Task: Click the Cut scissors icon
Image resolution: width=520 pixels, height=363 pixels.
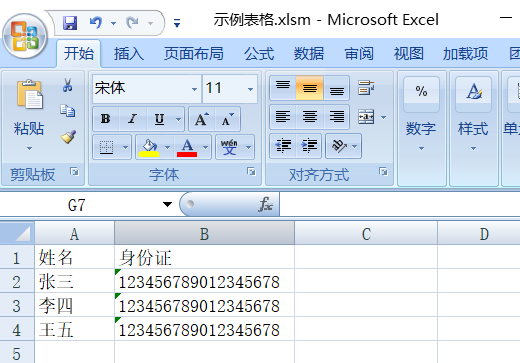Action: (68, 85)
